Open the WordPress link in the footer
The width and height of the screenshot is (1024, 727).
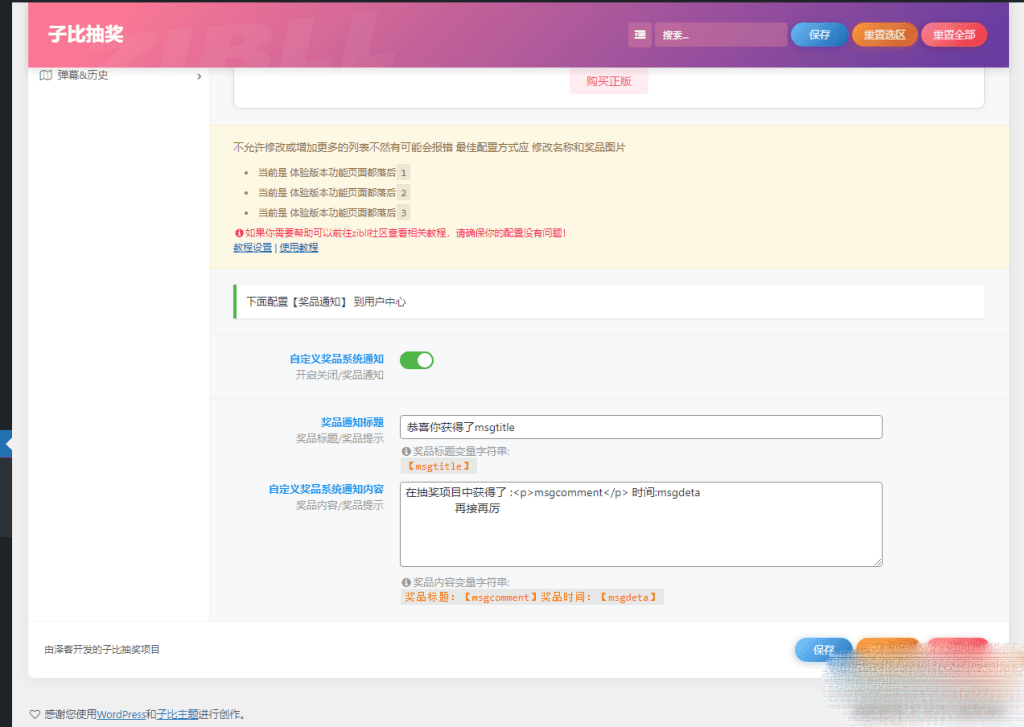tap(121, 714)
